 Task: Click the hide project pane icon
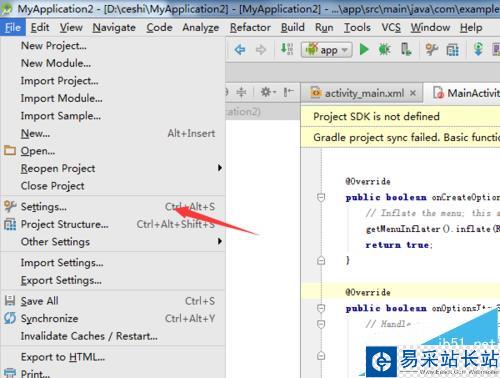[x=288, y=92]
